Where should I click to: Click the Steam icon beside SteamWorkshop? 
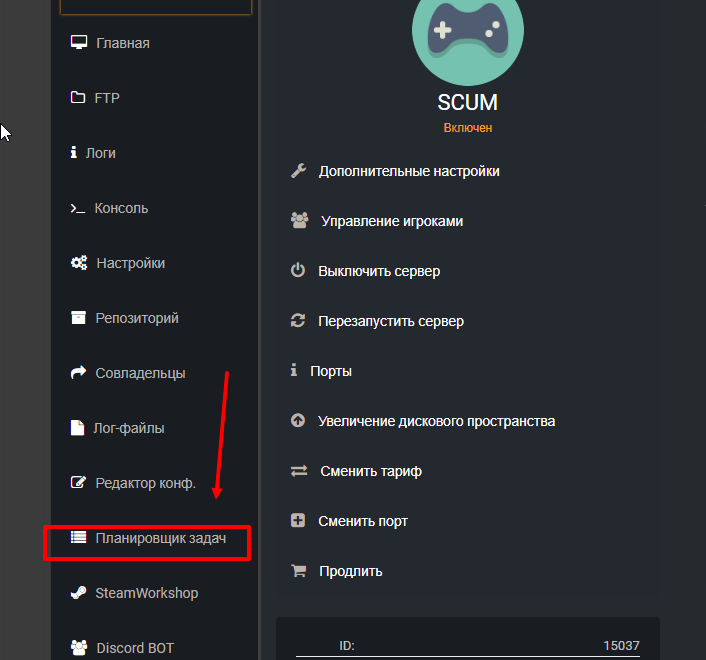(78, 593)
